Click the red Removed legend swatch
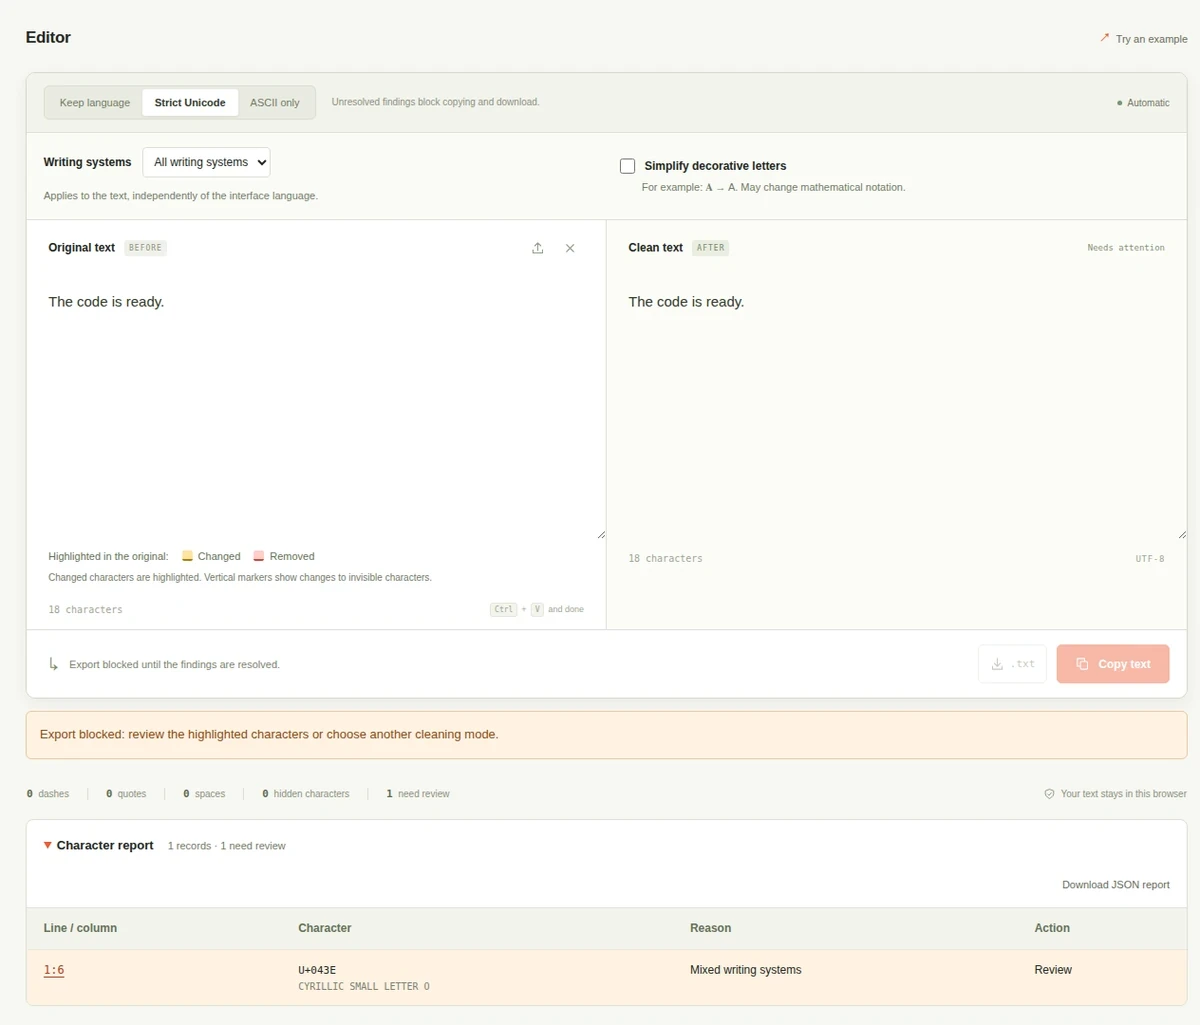 259,556
